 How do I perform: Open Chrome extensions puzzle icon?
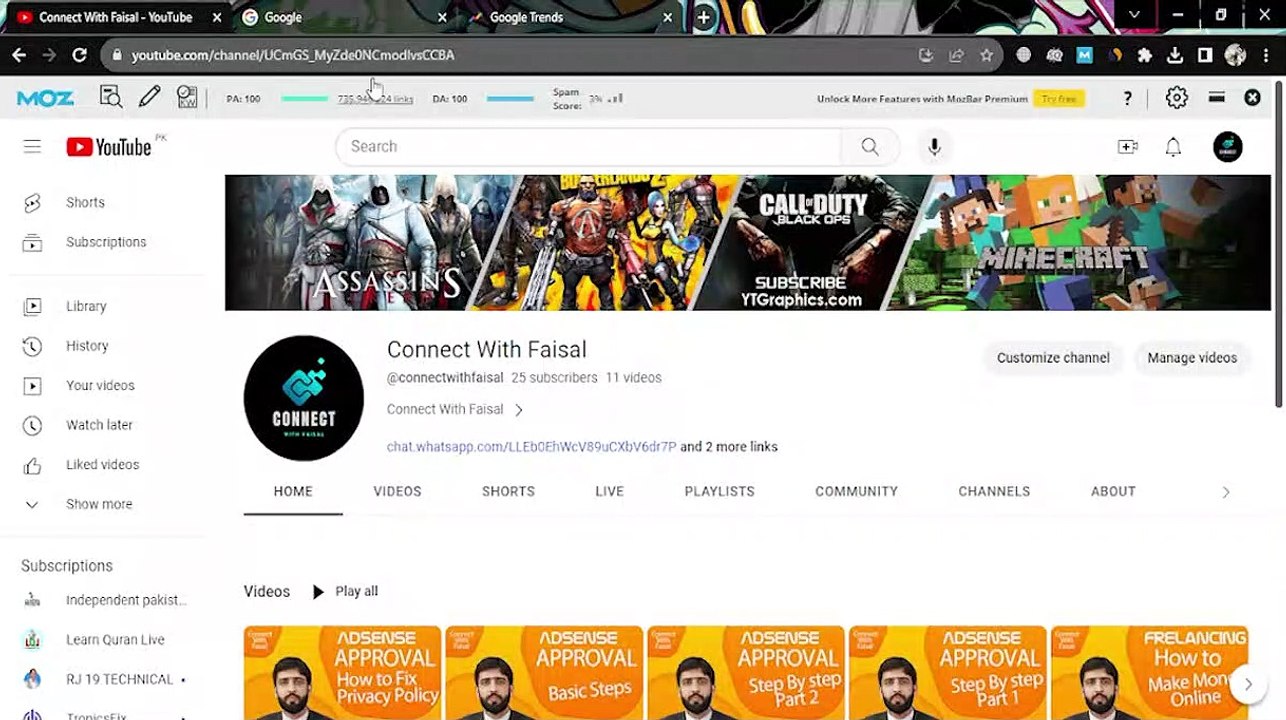coord(1144,55)
